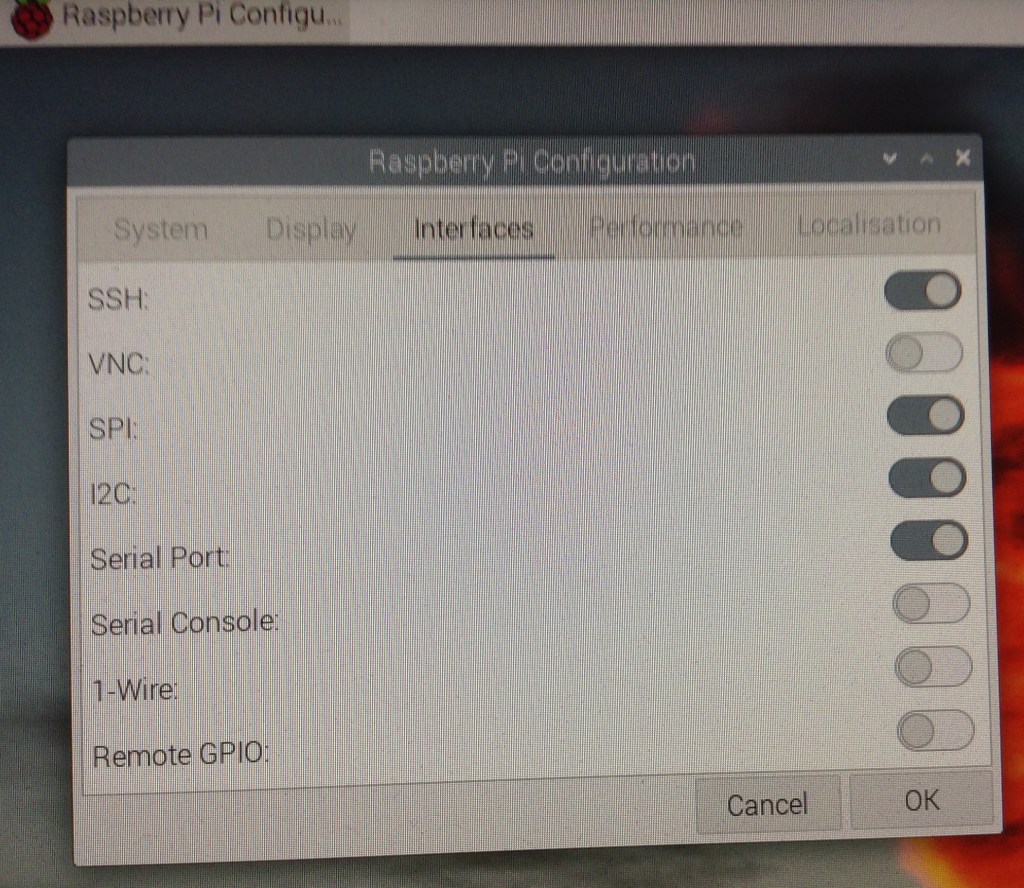Image resolution: width=1024 pixels, height=888 pixels.
Task: Switch to the System tab
Action: pyautogui.click(x=160, y=230)
